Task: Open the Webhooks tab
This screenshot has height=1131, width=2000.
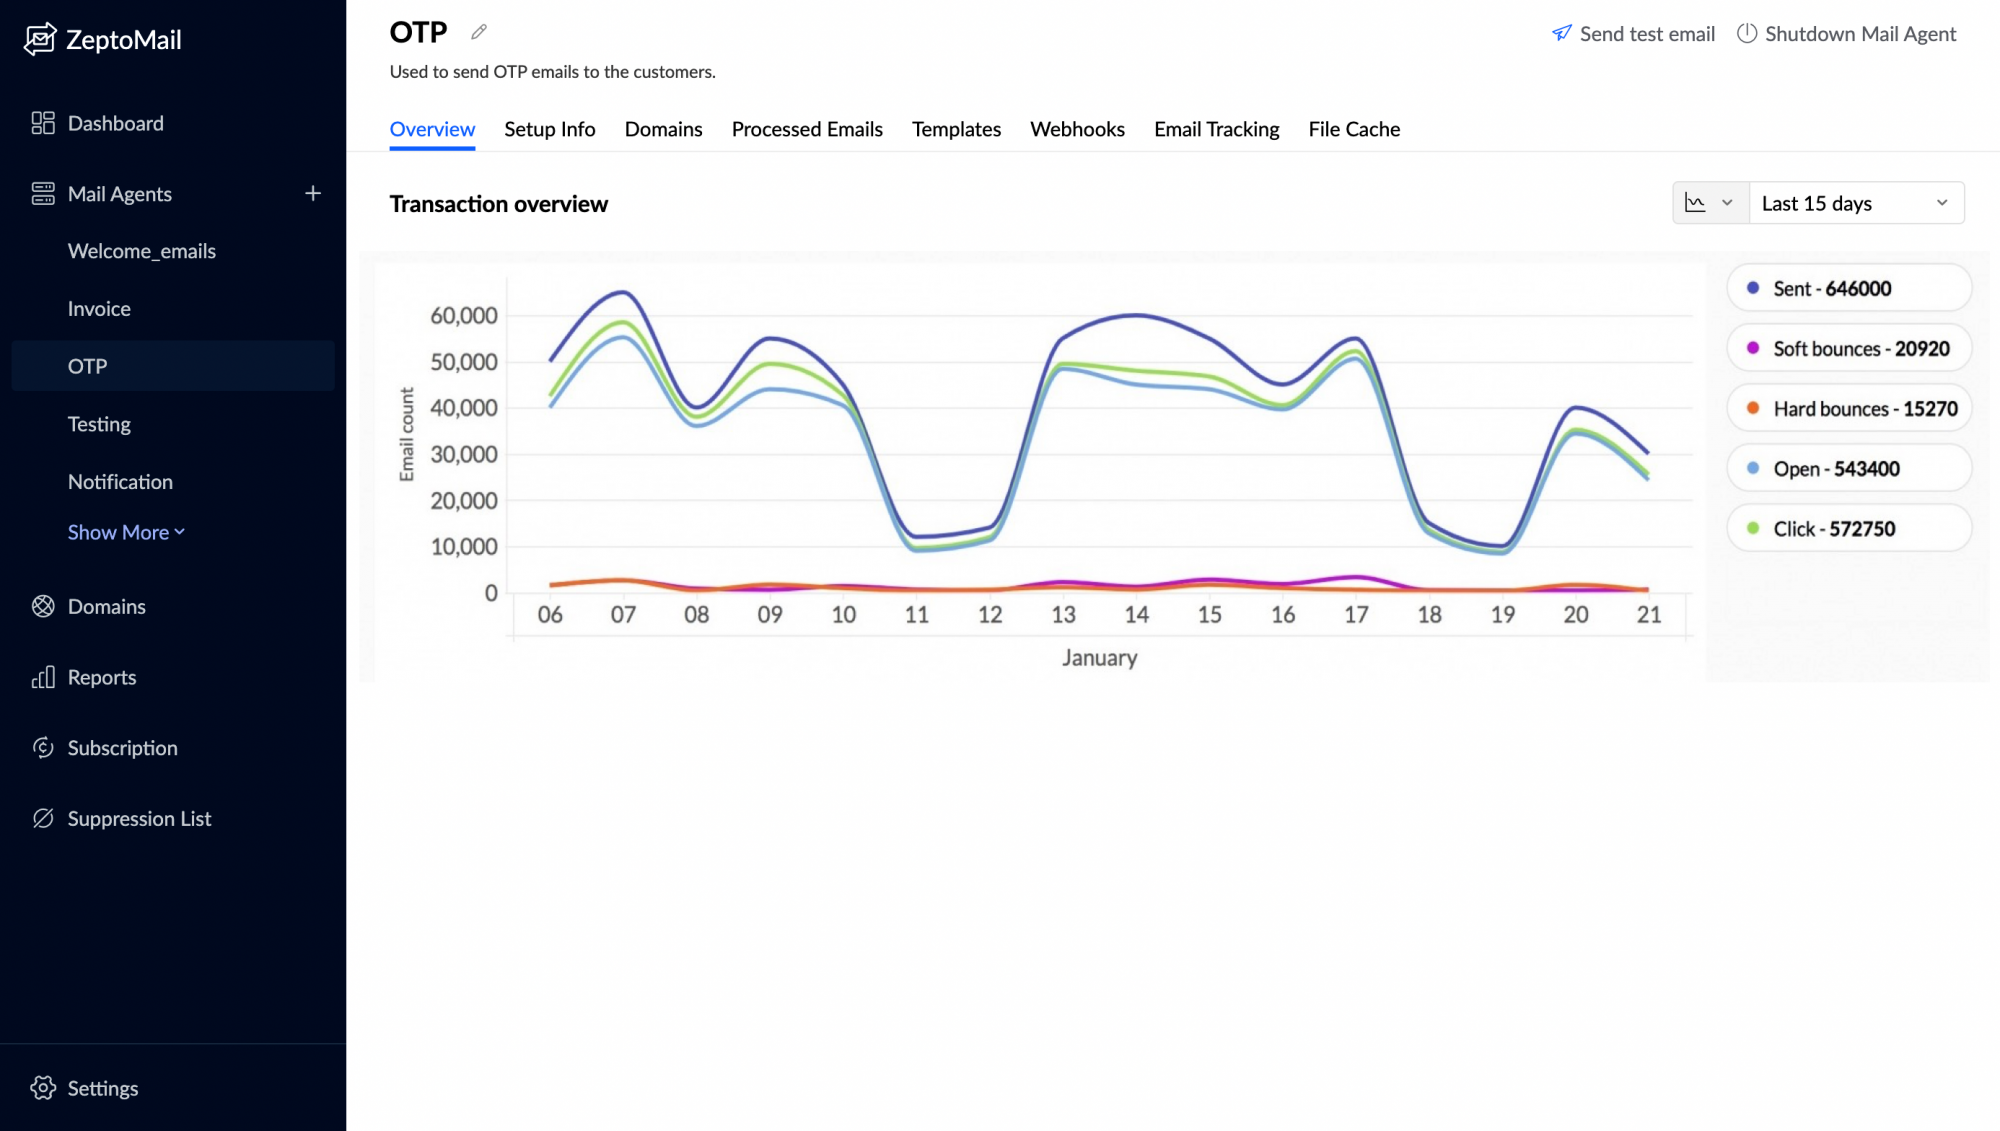Action: [1076, 129]
